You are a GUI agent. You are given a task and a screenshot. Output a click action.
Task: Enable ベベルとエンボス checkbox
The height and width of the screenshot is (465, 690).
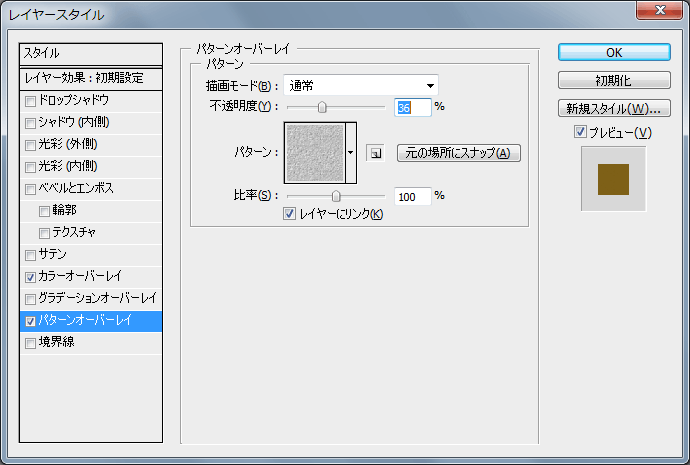coord(30,189)
